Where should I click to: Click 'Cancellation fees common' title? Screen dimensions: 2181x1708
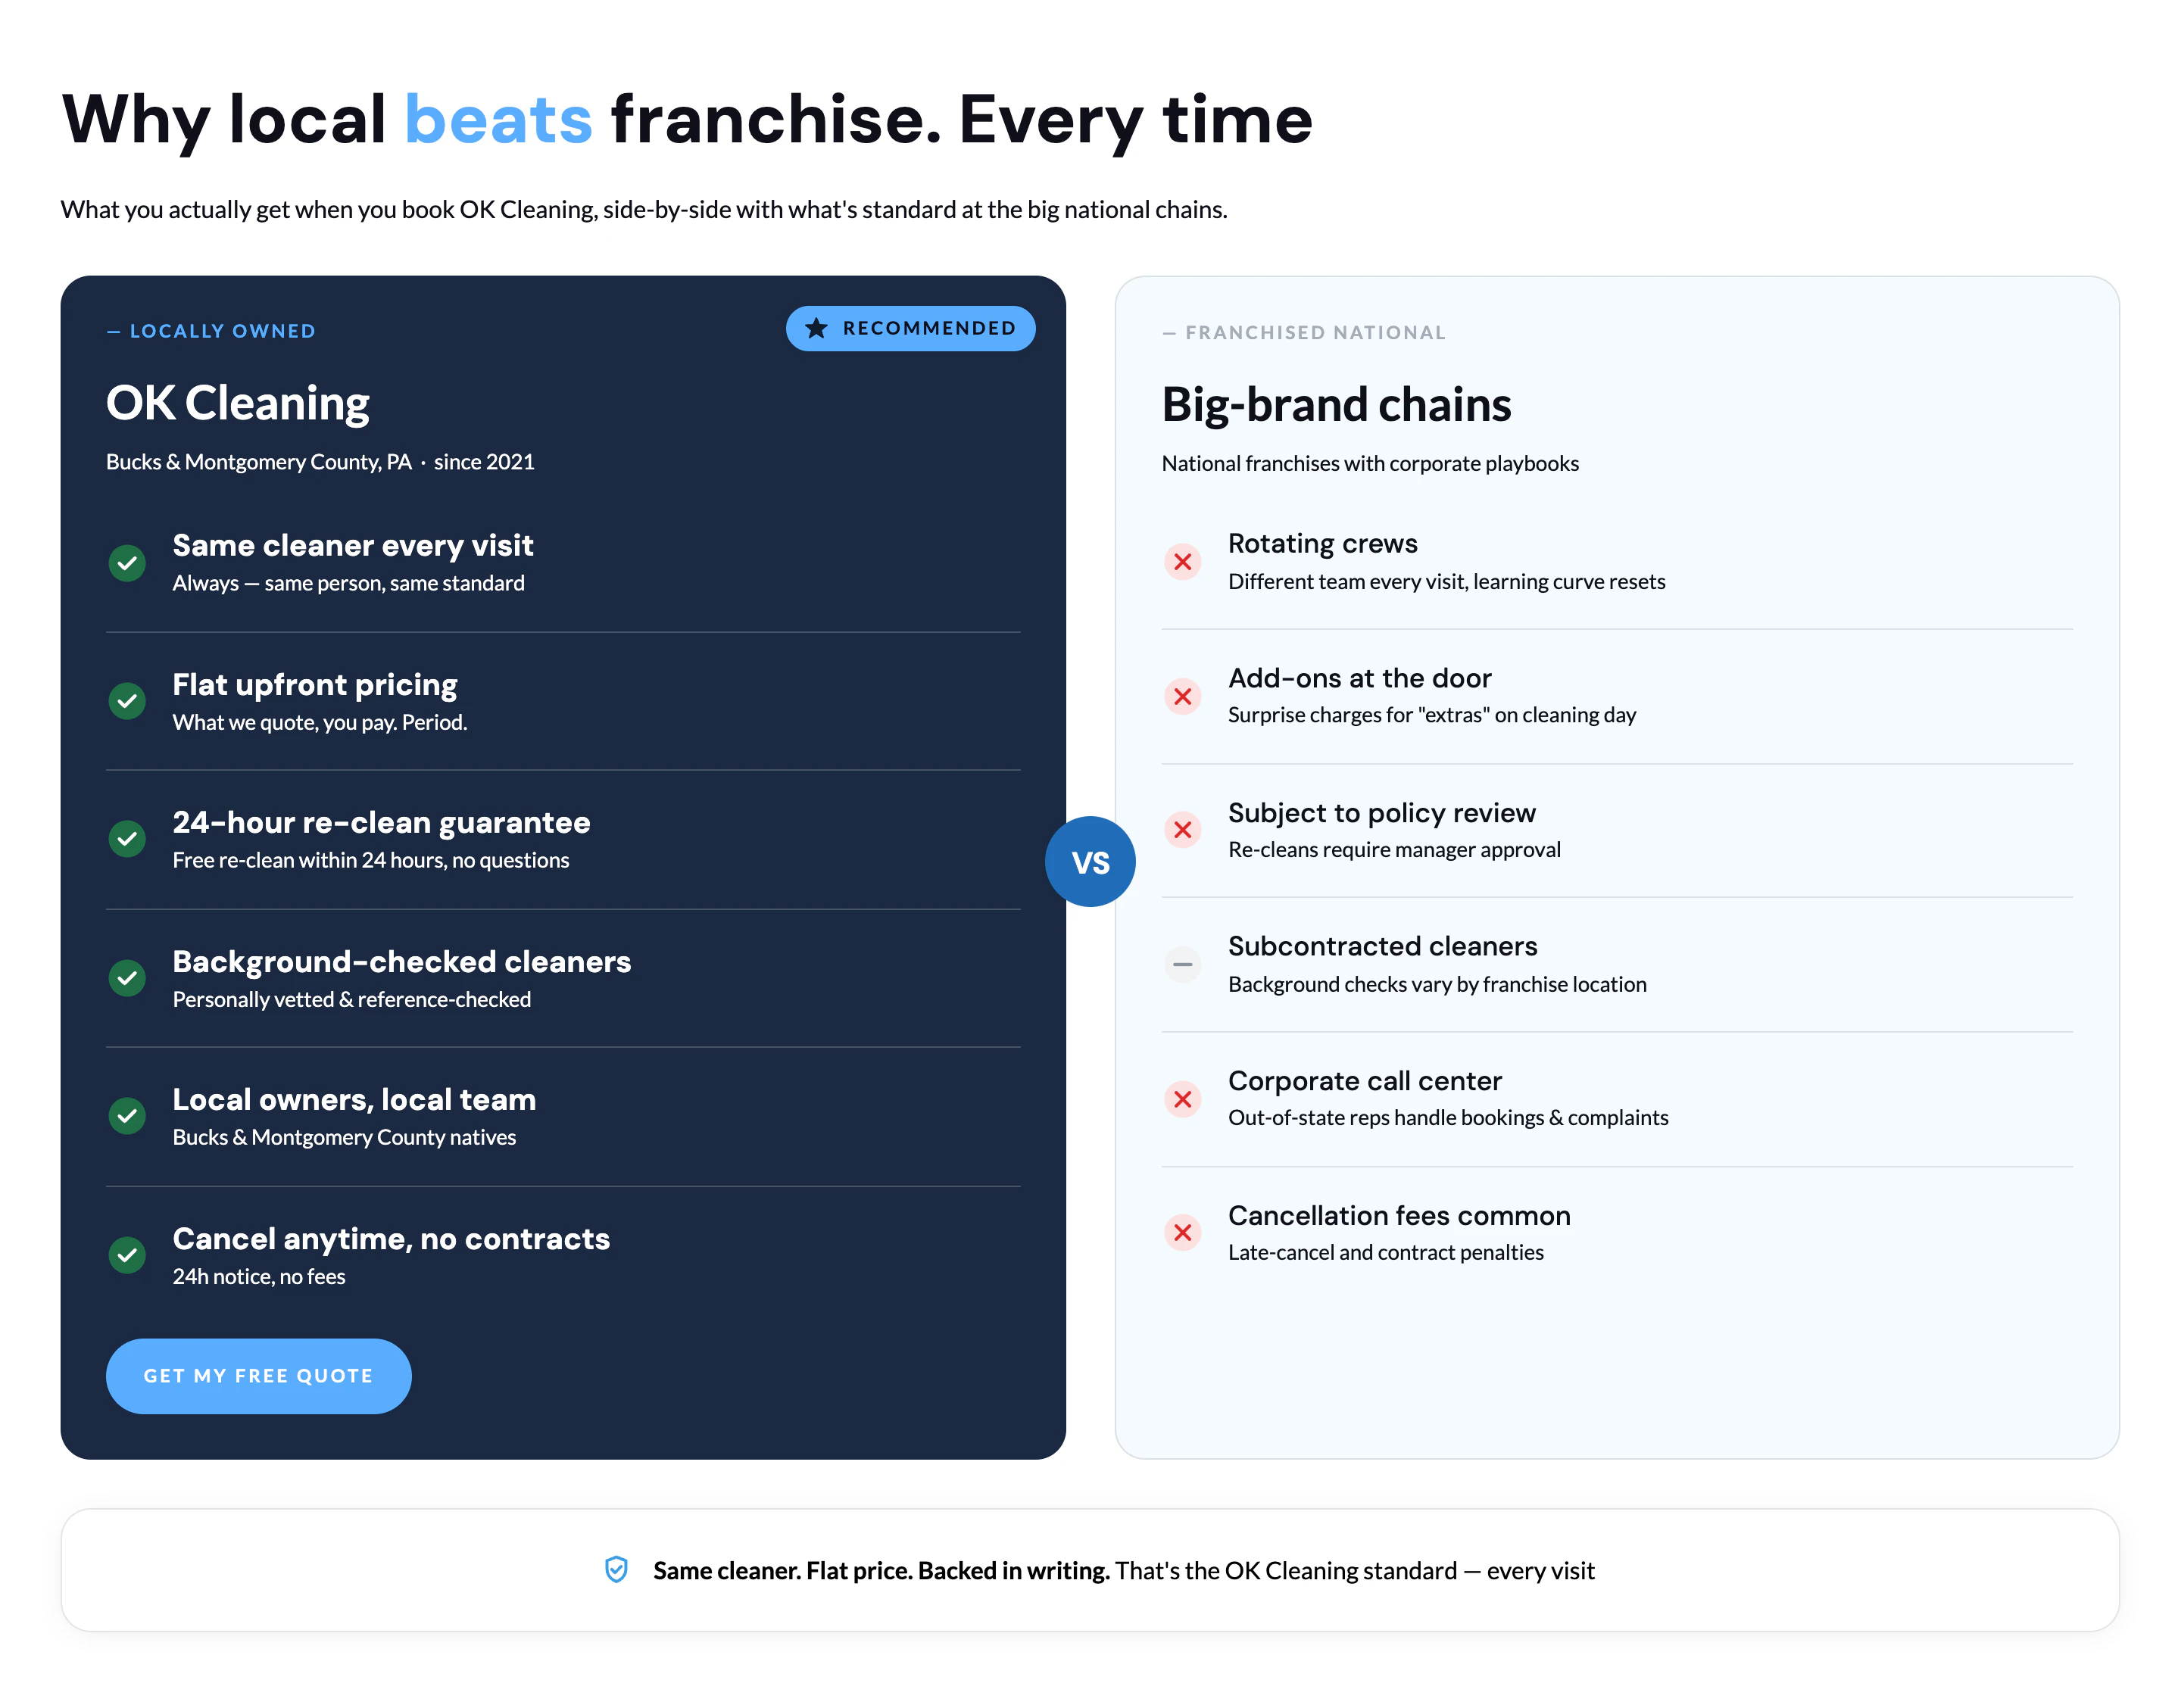pyautogui.click(x=1399, y=1216)
